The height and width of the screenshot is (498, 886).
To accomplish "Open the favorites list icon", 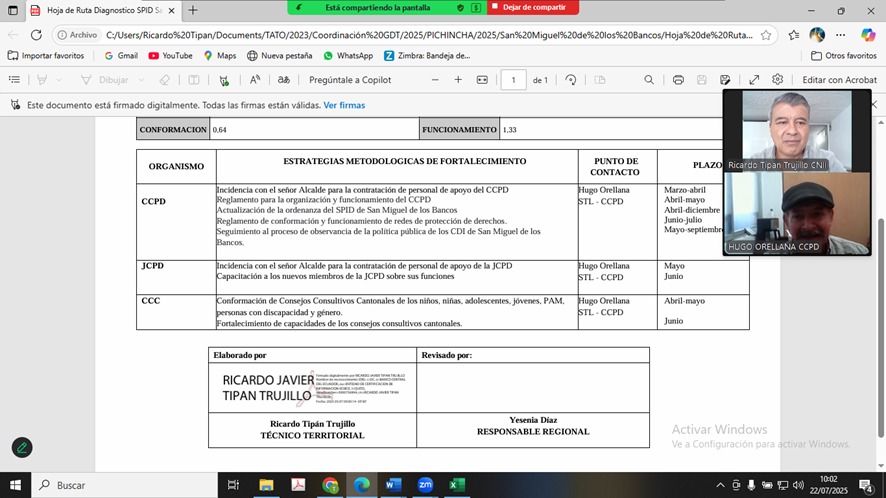I will (794, 35).
